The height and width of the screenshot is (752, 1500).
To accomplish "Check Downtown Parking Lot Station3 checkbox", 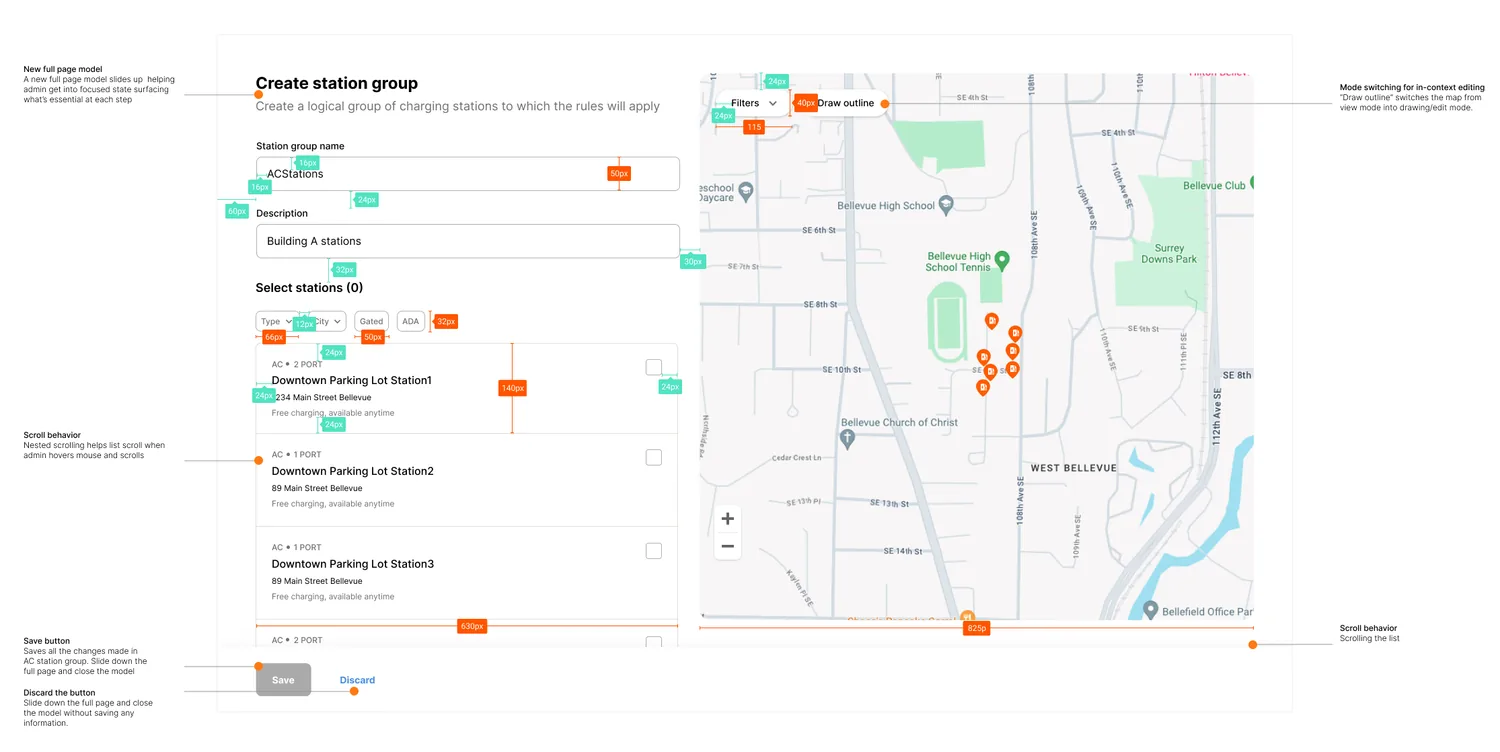I will [x=654, y=550].
